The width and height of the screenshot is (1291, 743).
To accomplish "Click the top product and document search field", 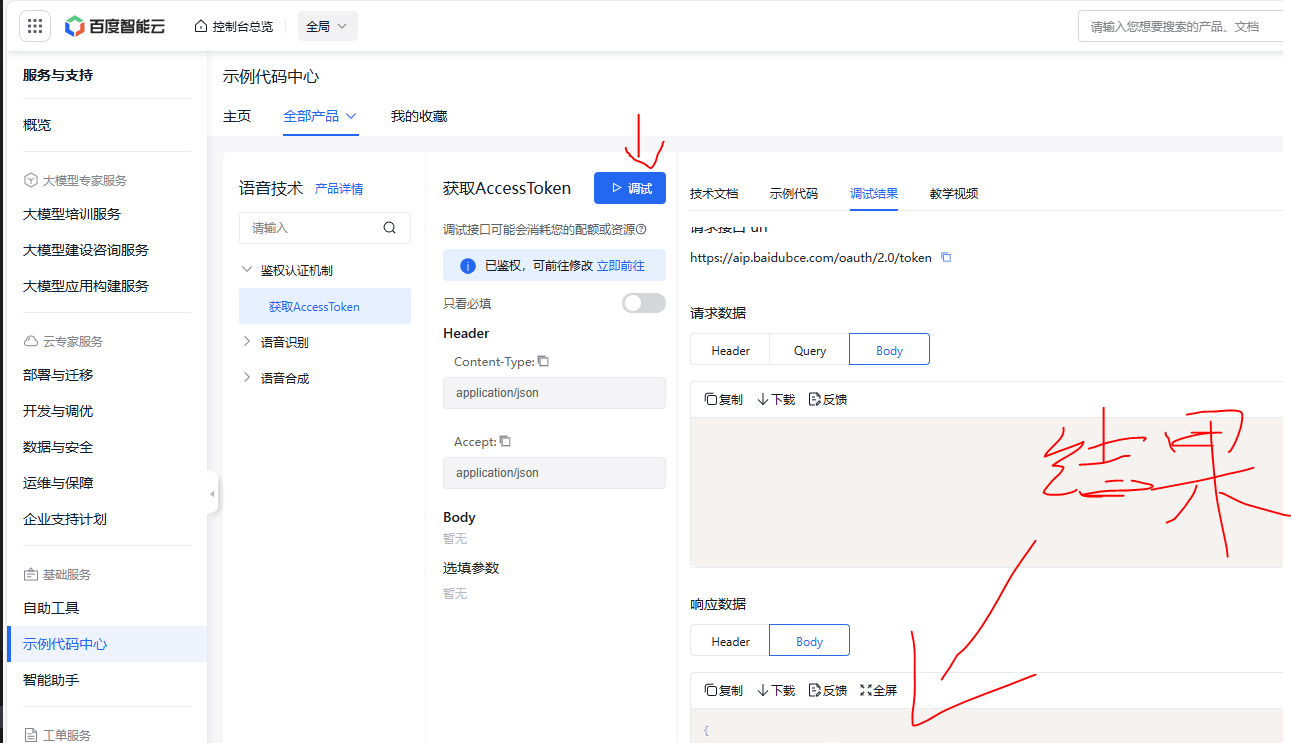I will tap(1180, 27).
